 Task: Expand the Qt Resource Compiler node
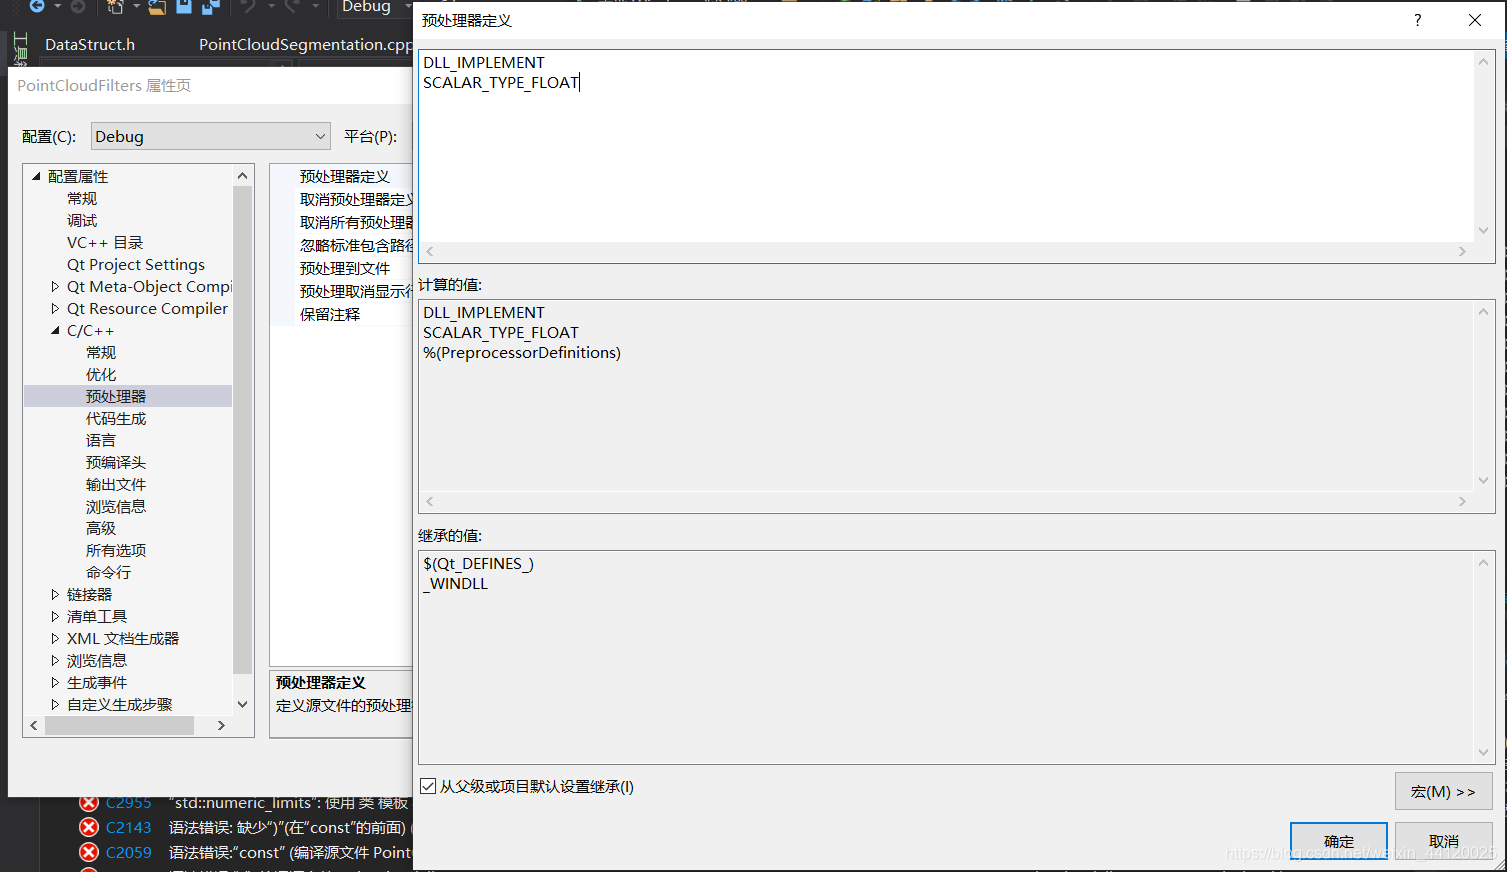point(55,308)
